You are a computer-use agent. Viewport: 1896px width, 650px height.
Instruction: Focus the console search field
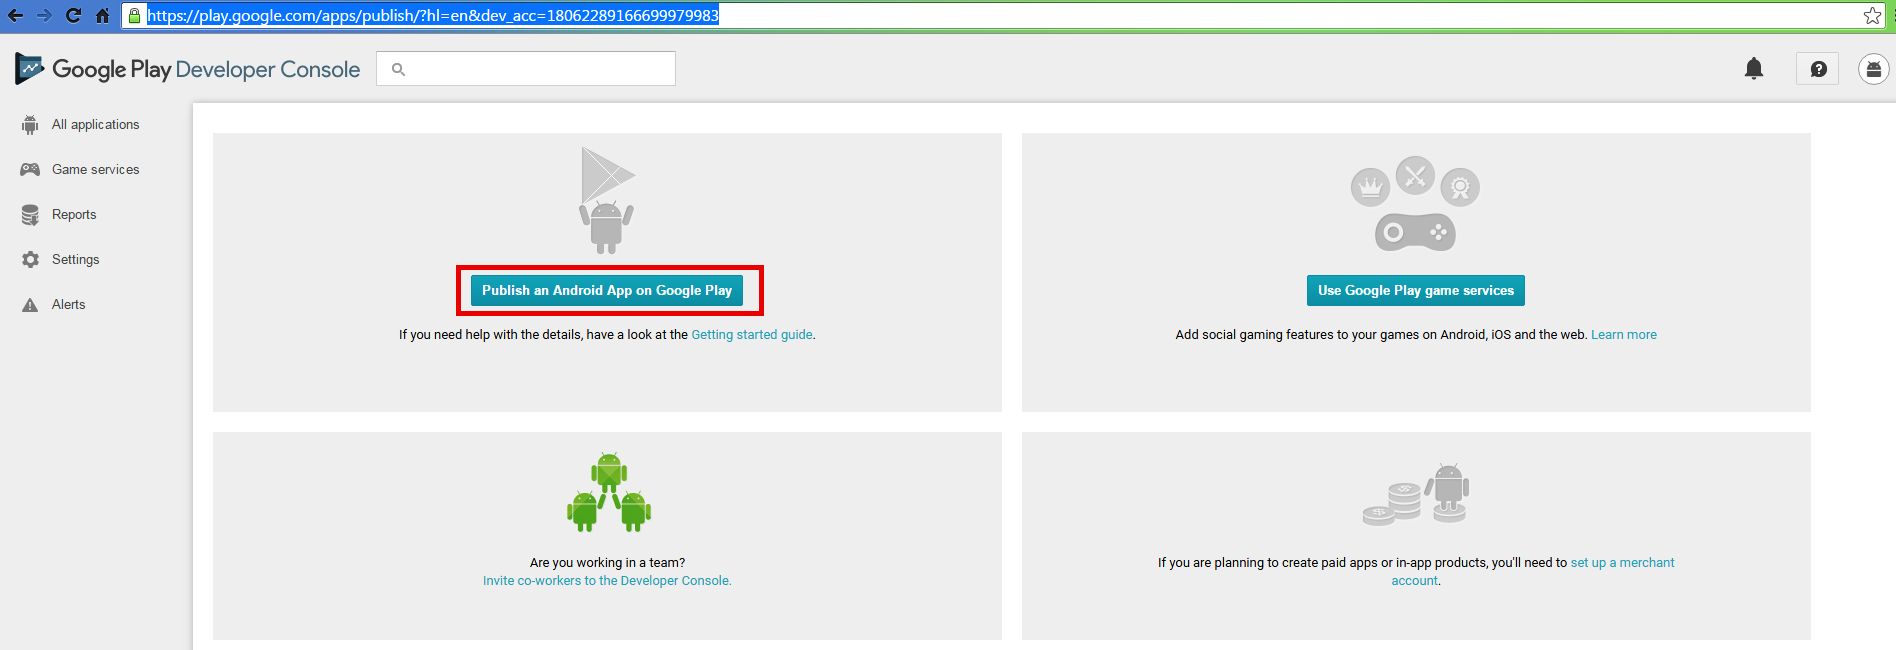[x=526, y=69]
